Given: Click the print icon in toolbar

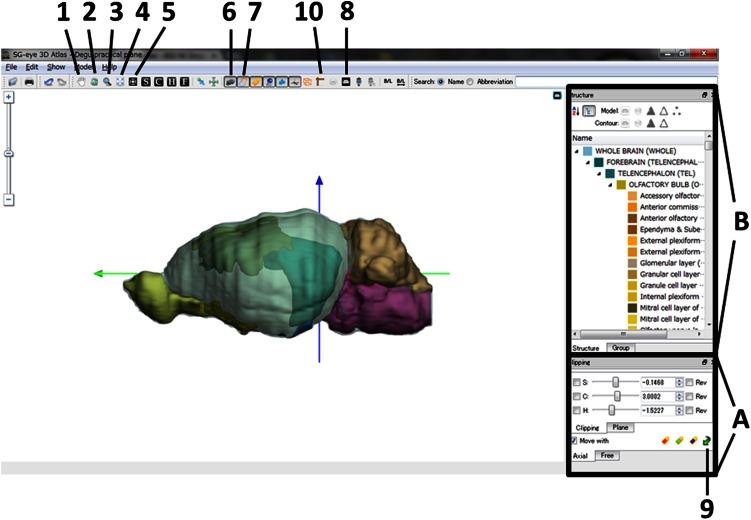Looking at the screenshot, I should tap(29, 80).
